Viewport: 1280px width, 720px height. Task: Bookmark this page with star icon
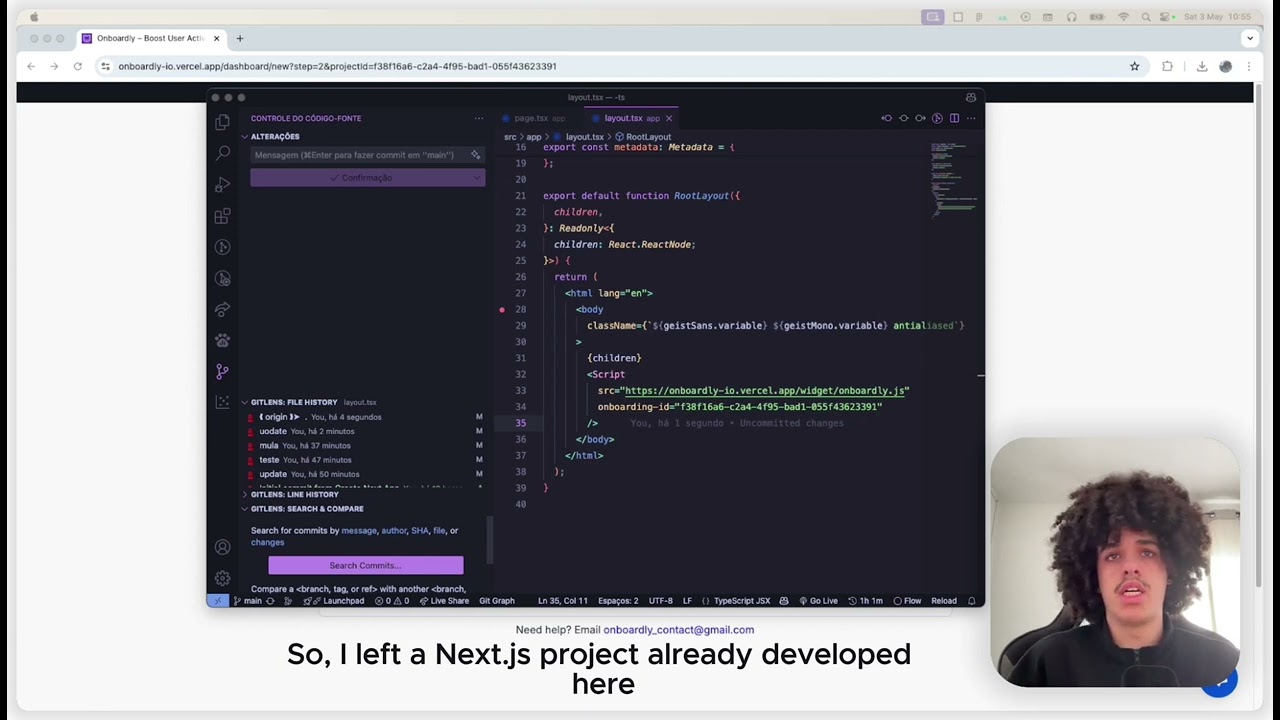1134,66
